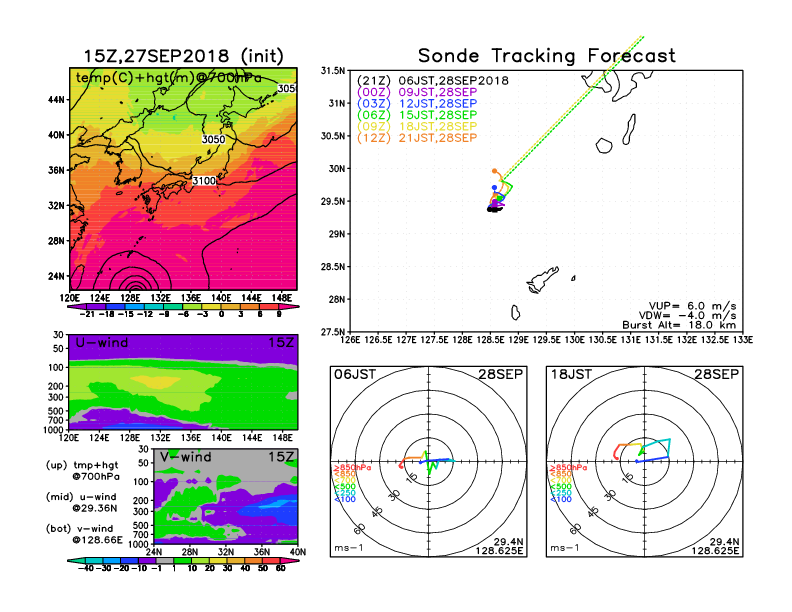
Task: Select legend entry "(12Z) 21JST,28SEP"
Action: (x=417, y=137)
